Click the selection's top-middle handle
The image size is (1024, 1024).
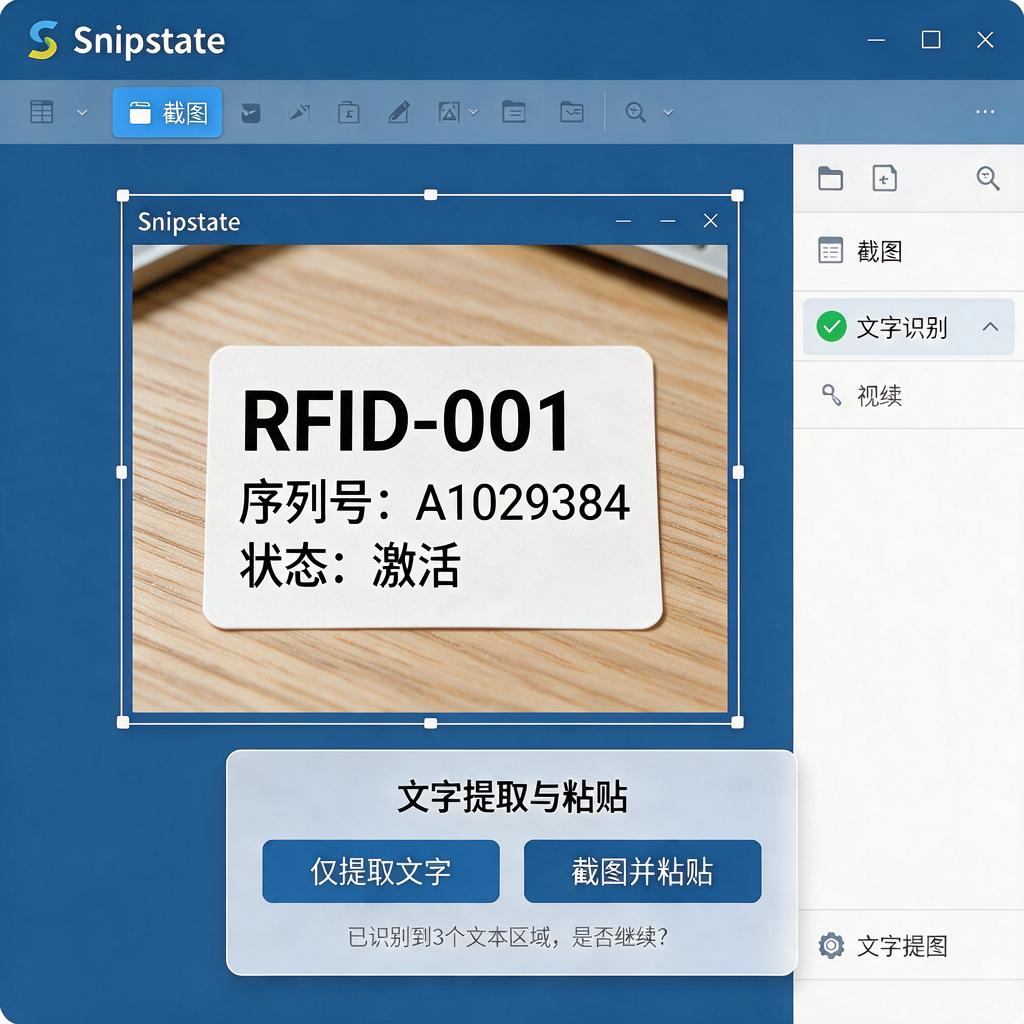(x=430, y=195)
